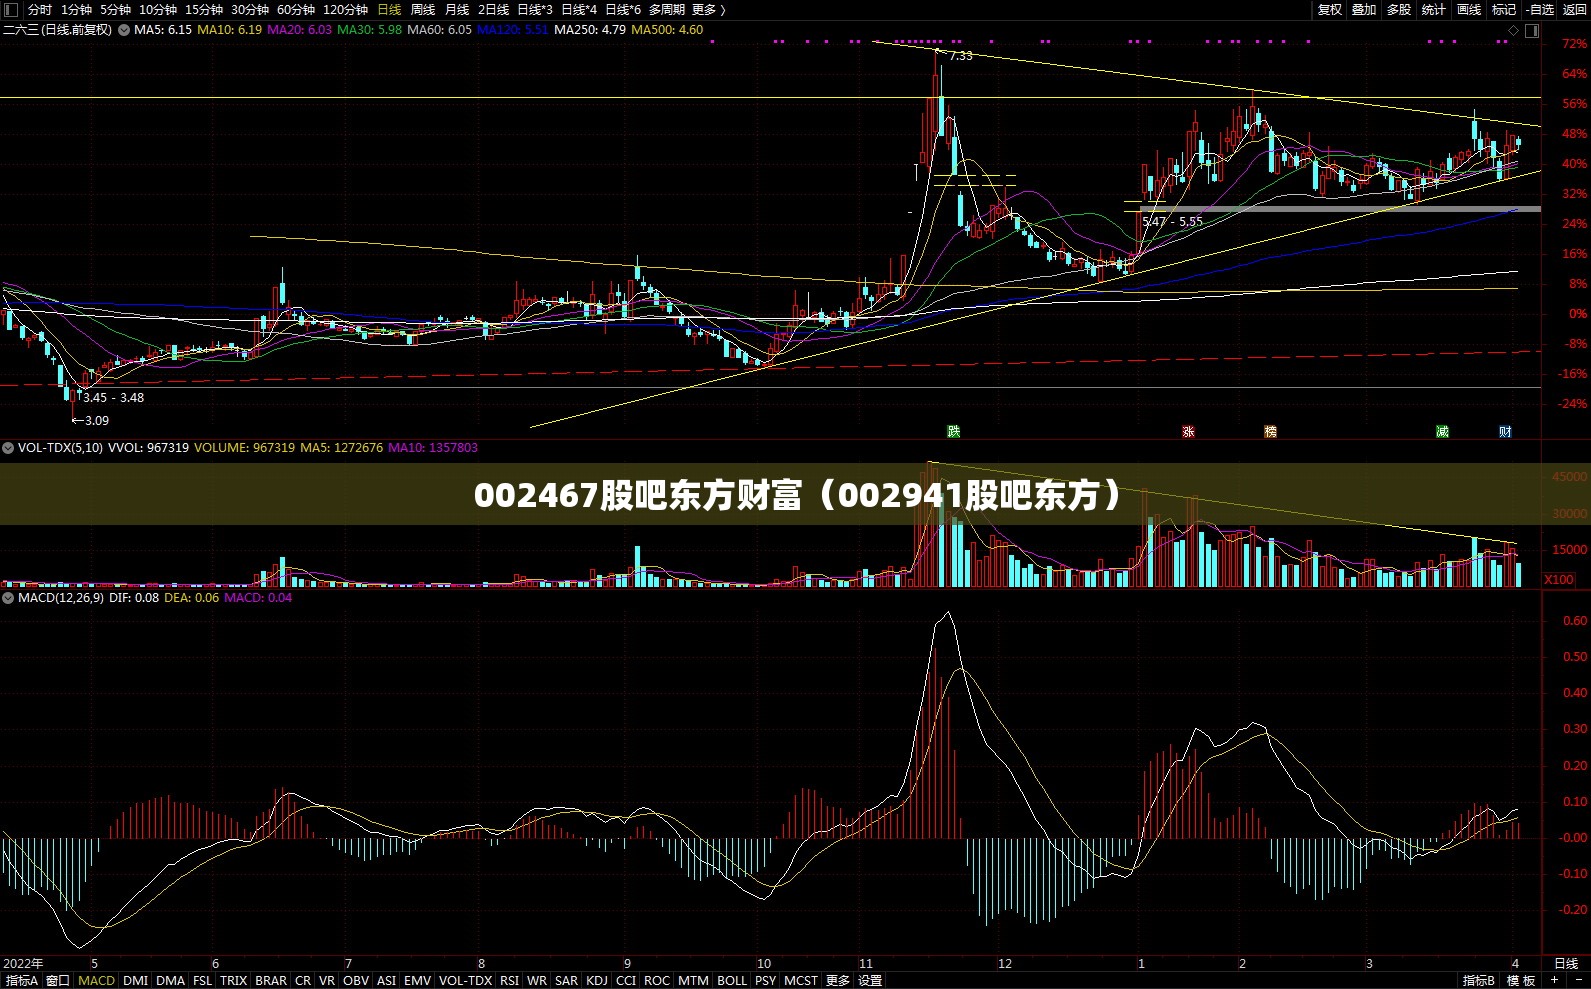
Task: Select the 60分钟 period tab
Action: pyautogui.click(x=296, y=9)
